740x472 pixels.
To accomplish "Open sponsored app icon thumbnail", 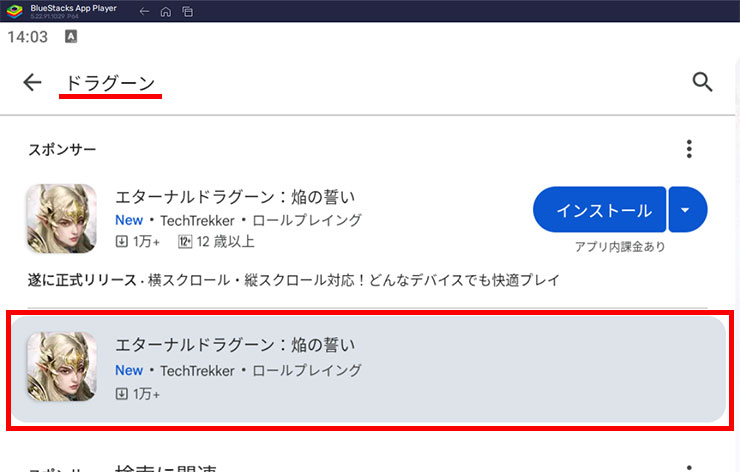I will click(61, 219).
